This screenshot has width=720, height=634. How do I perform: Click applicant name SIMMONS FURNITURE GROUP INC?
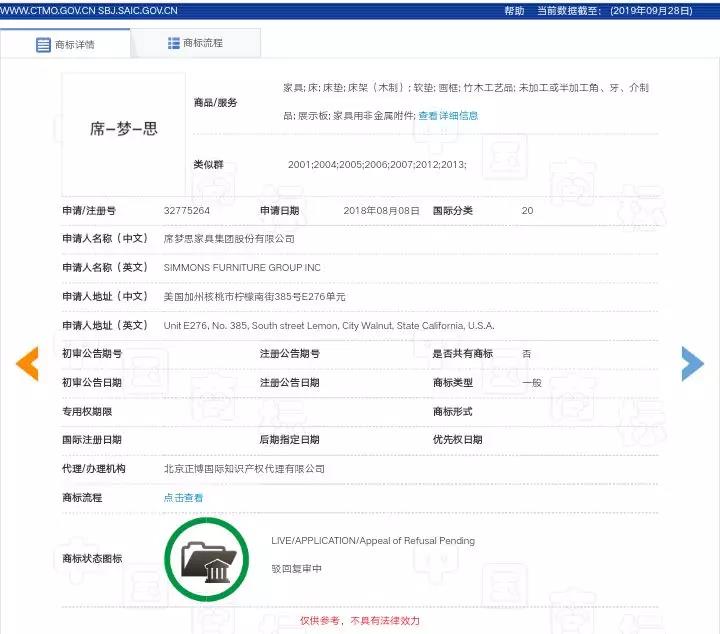(242, 268)
